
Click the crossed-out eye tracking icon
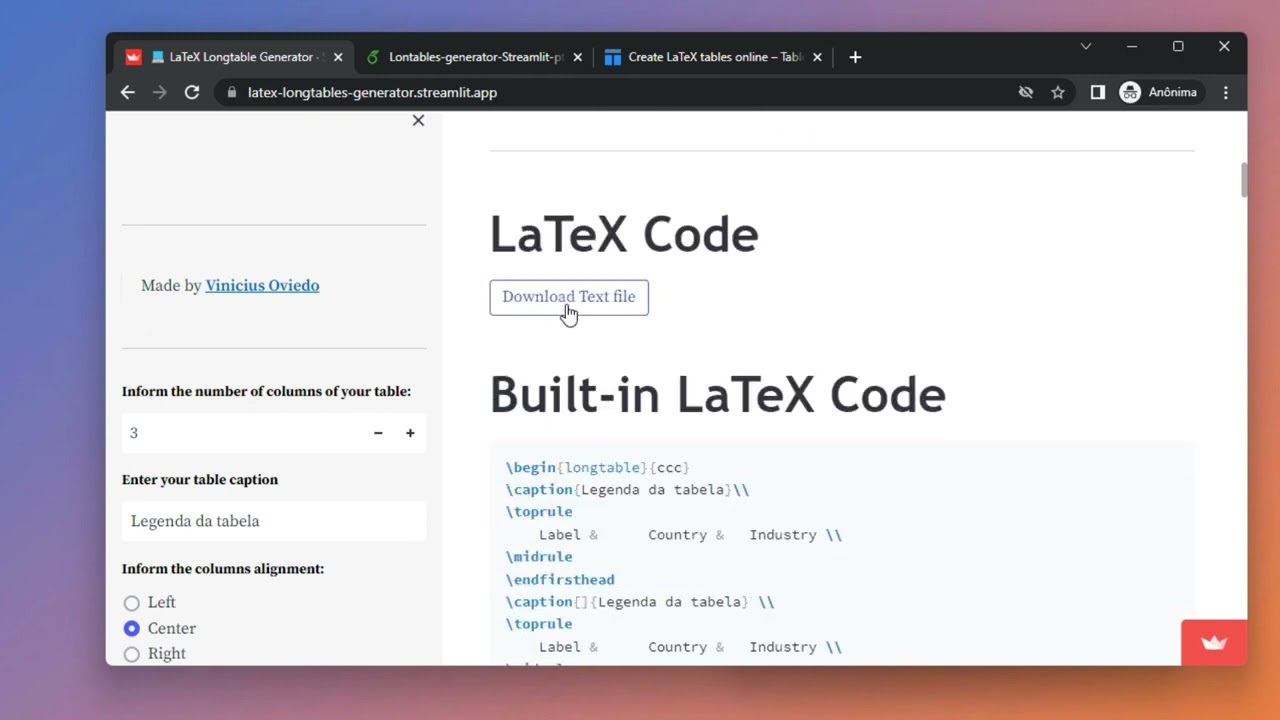tap(1026, 92)
